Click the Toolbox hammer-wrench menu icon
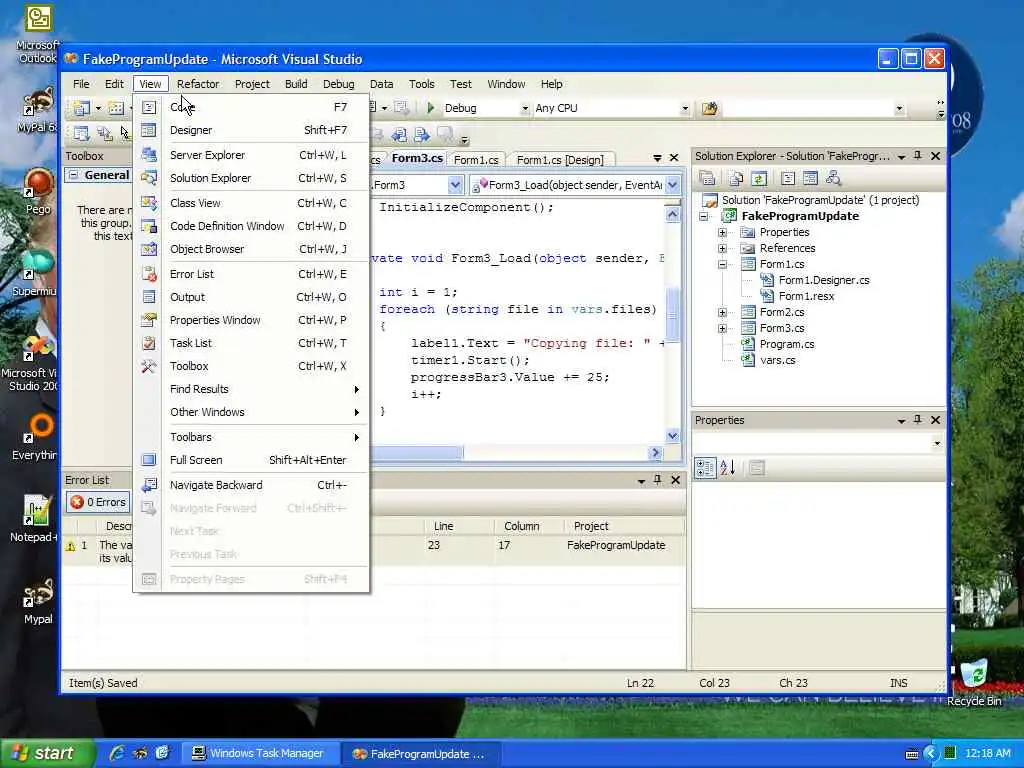The width and height of the screenshot is (1024, 768). (x=149, y=366)
